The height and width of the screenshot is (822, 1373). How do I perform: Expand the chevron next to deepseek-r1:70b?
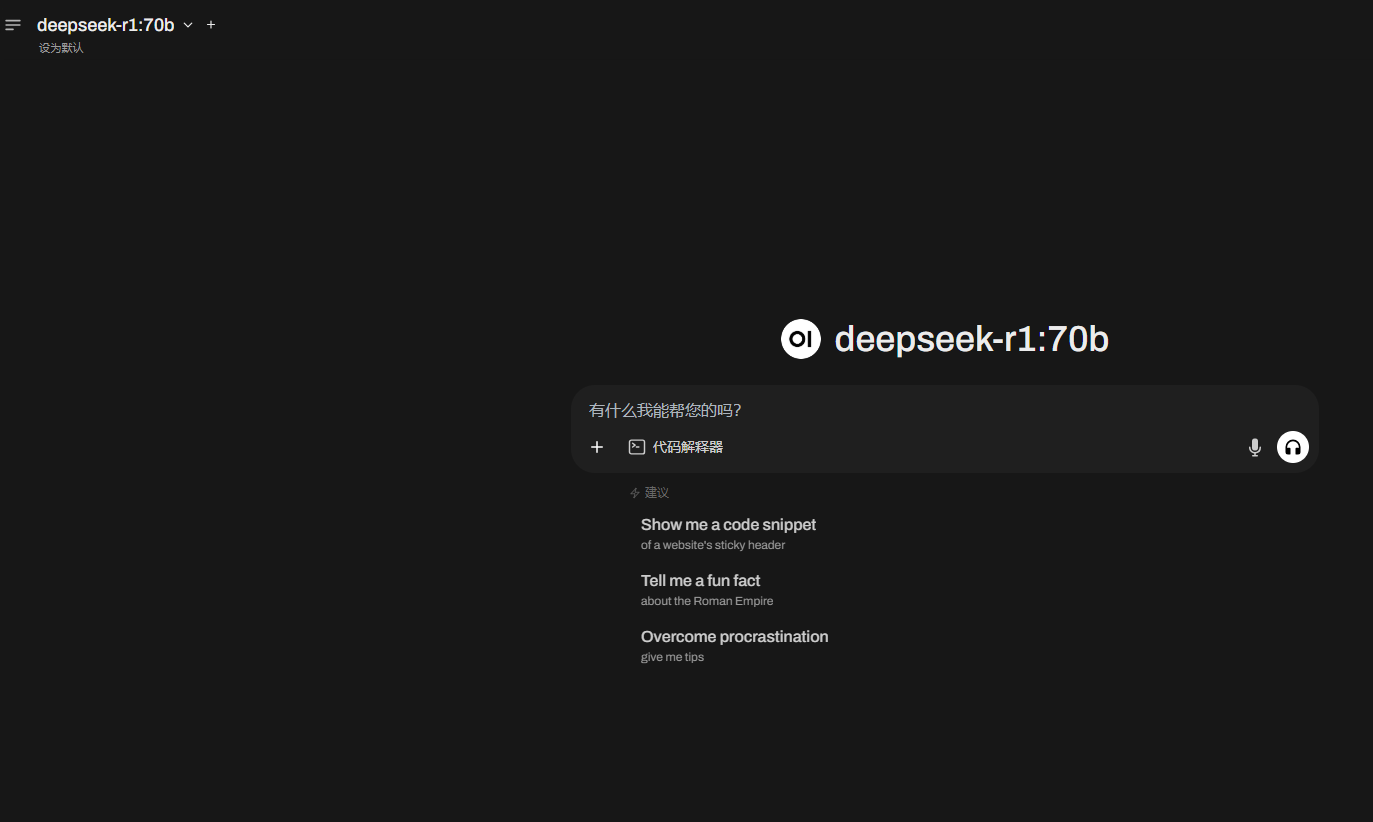coord(188,25)
